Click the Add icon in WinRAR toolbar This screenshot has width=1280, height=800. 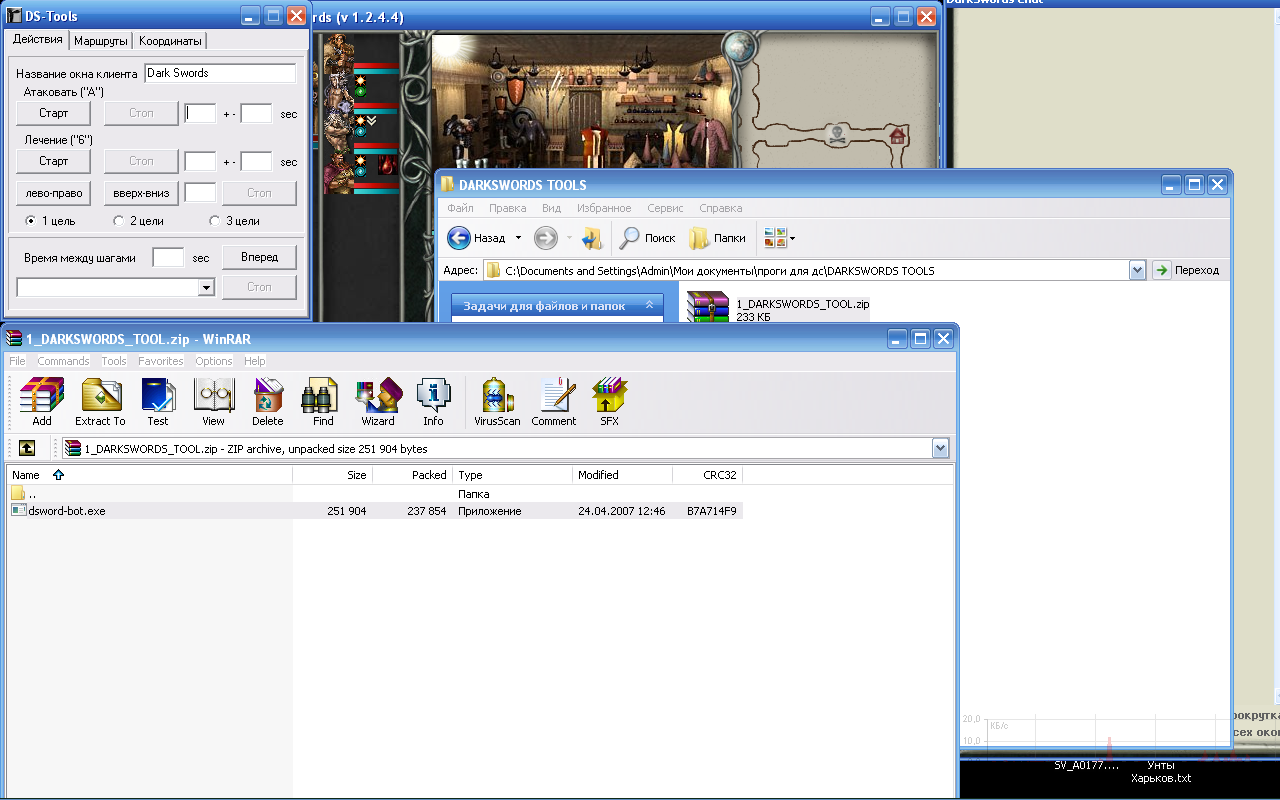[42, 402]
